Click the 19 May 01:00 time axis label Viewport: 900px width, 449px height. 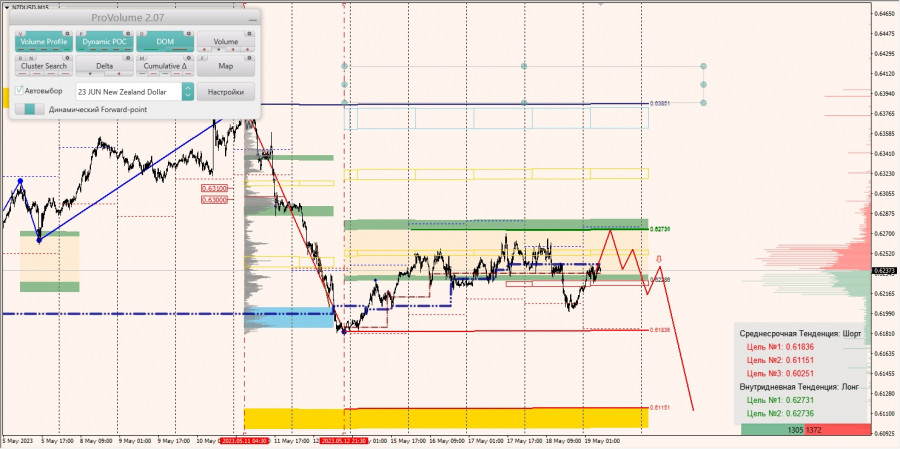pos(602,441)
